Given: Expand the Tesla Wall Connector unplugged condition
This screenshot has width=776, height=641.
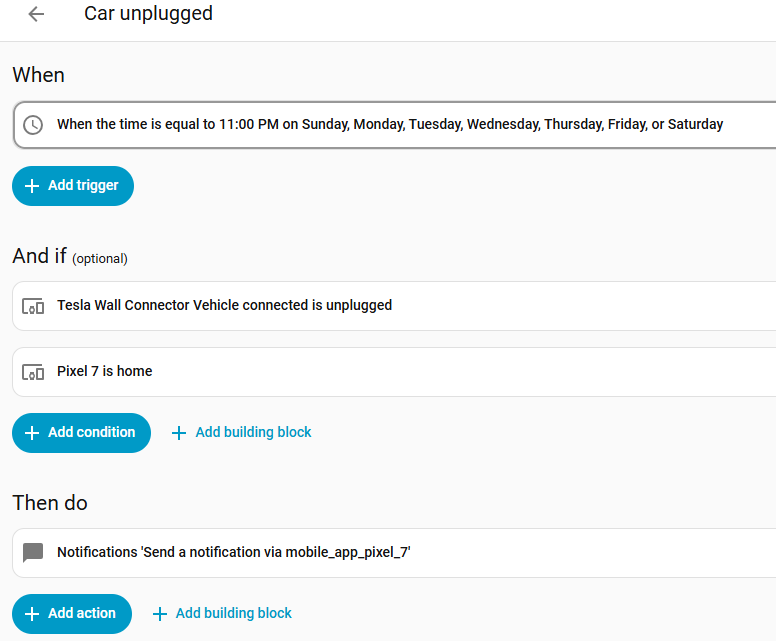Looking at the screenshot, I should (400, 306).
